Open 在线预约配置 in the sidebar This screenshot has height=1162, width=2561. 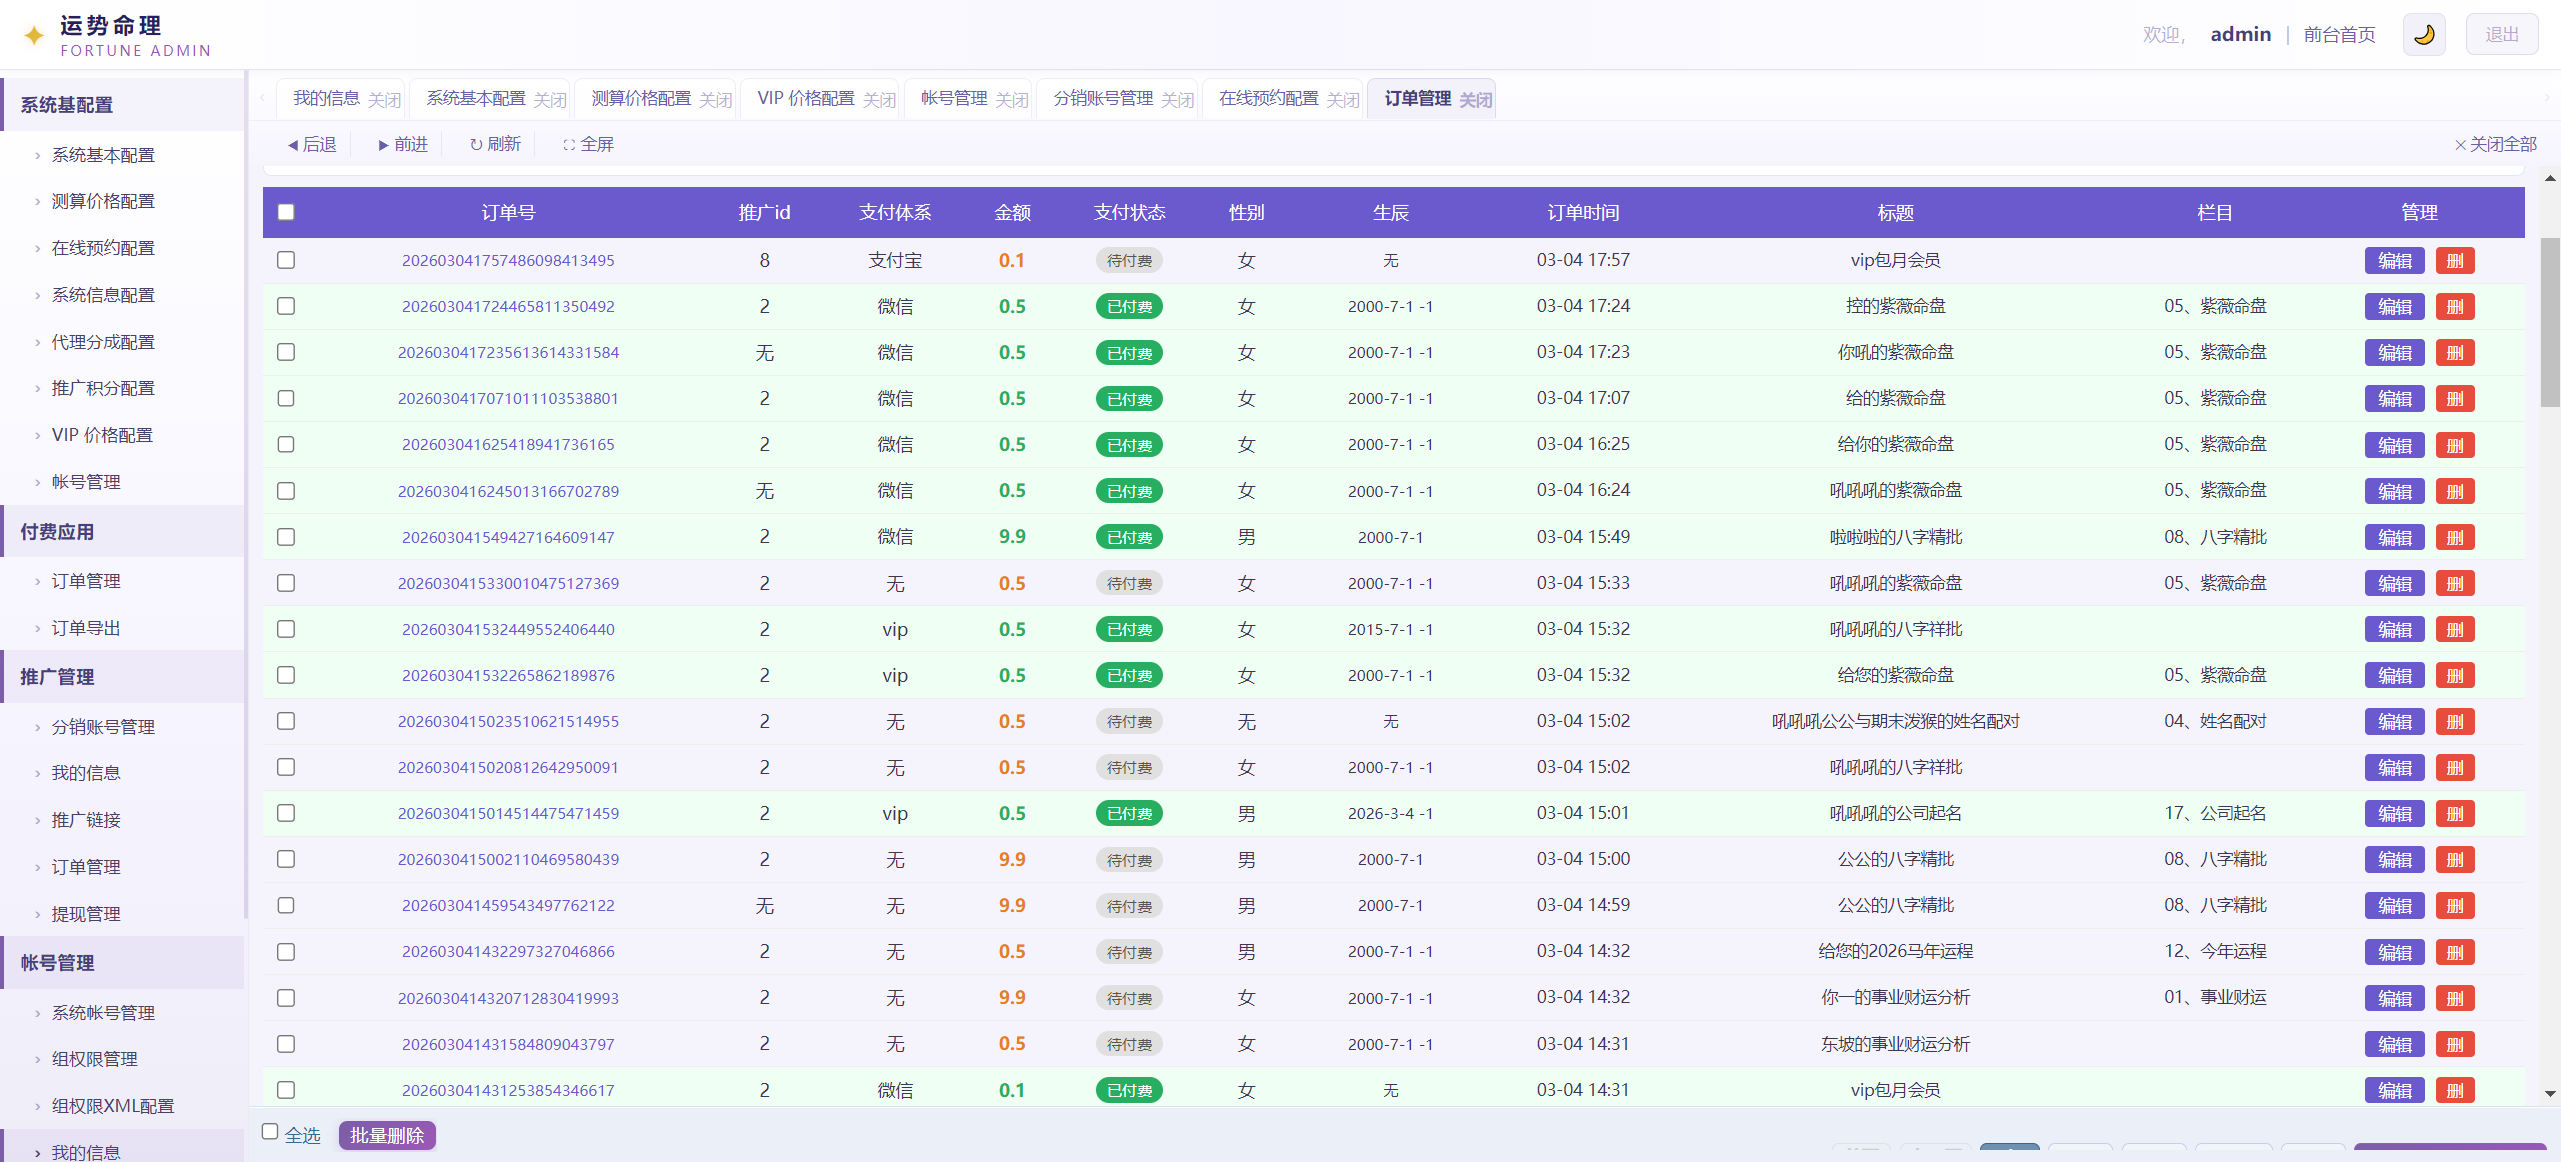(103, 248)
